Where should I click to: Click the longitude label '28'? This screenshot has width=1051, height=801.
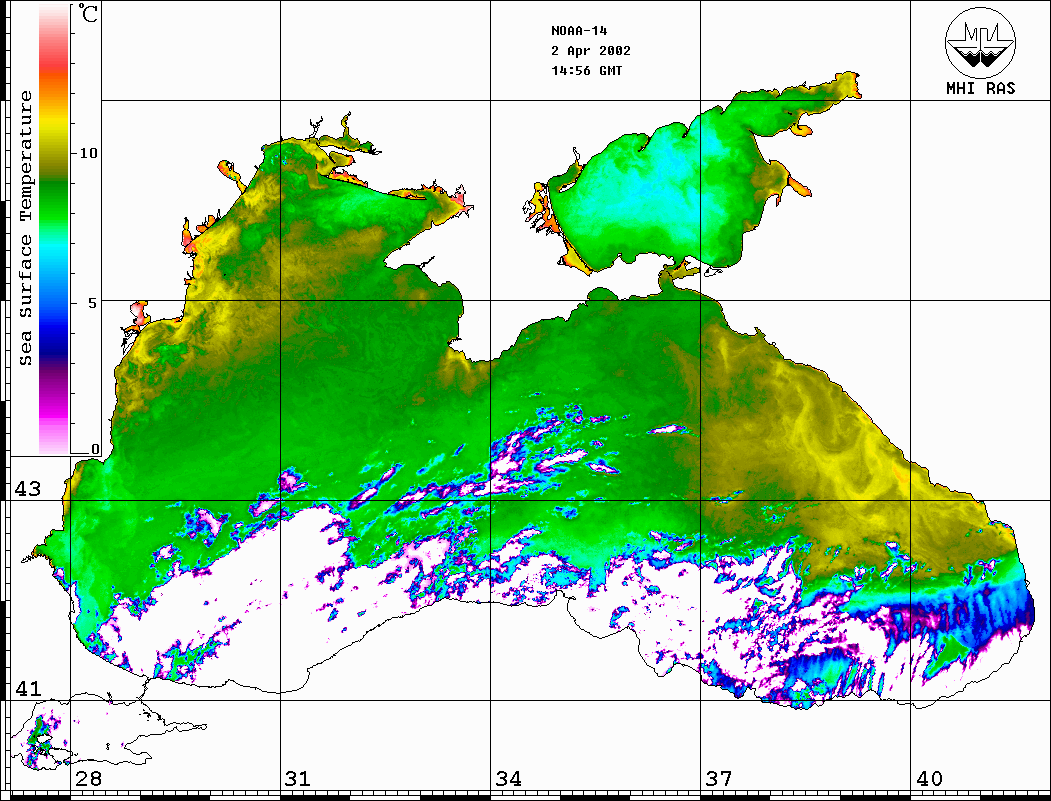point(88,778)
